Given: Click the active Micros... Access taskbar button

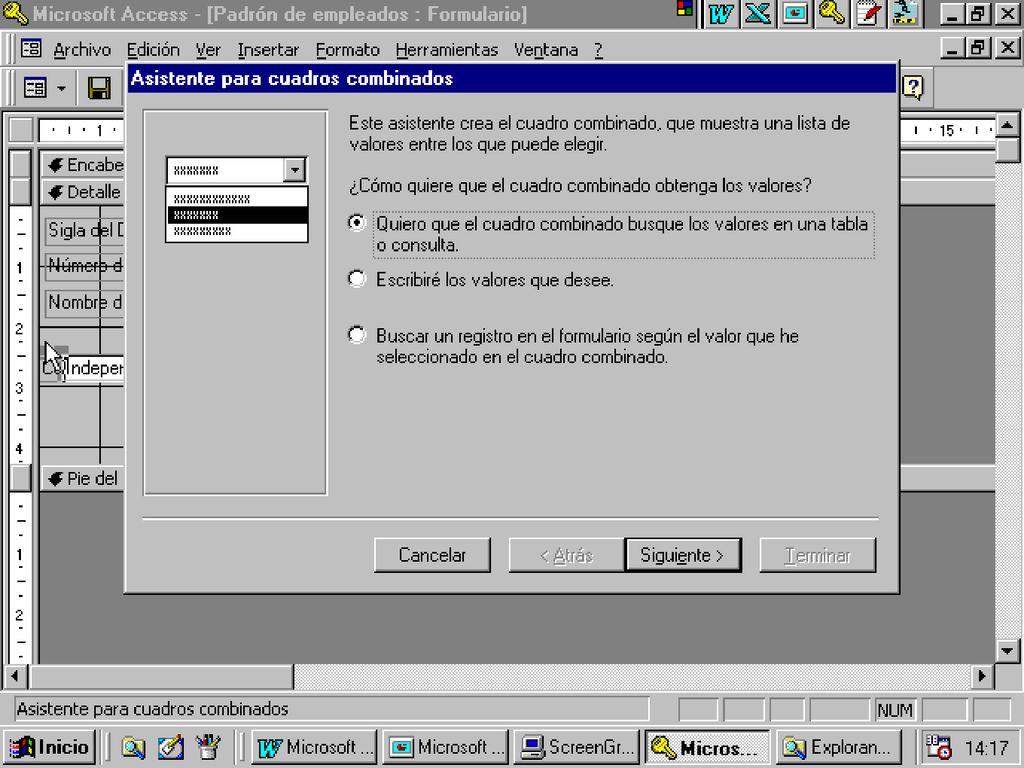Looking at the screenshot, I should point(707,748).
